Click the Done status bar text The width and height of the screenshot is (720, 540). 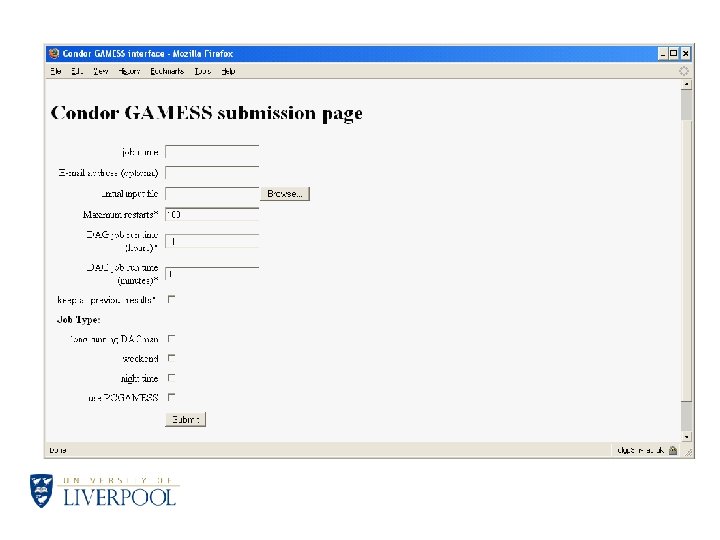(58, 450)
